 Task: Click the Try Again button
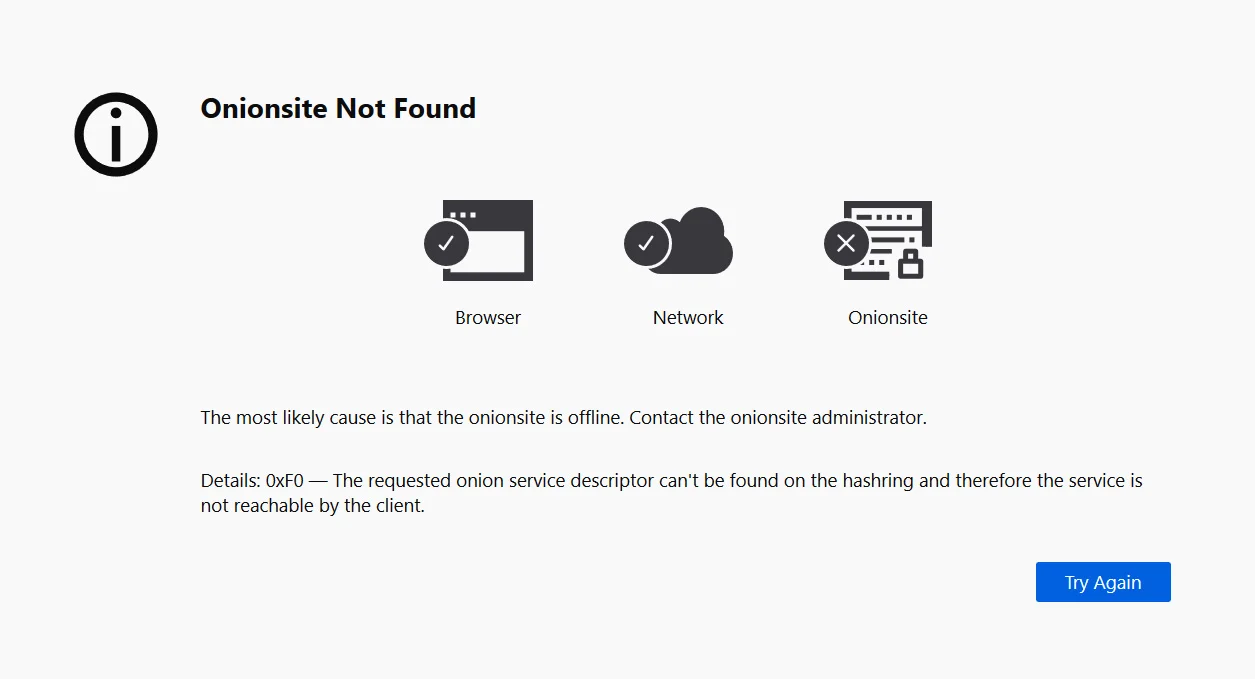click(1103, 582)
